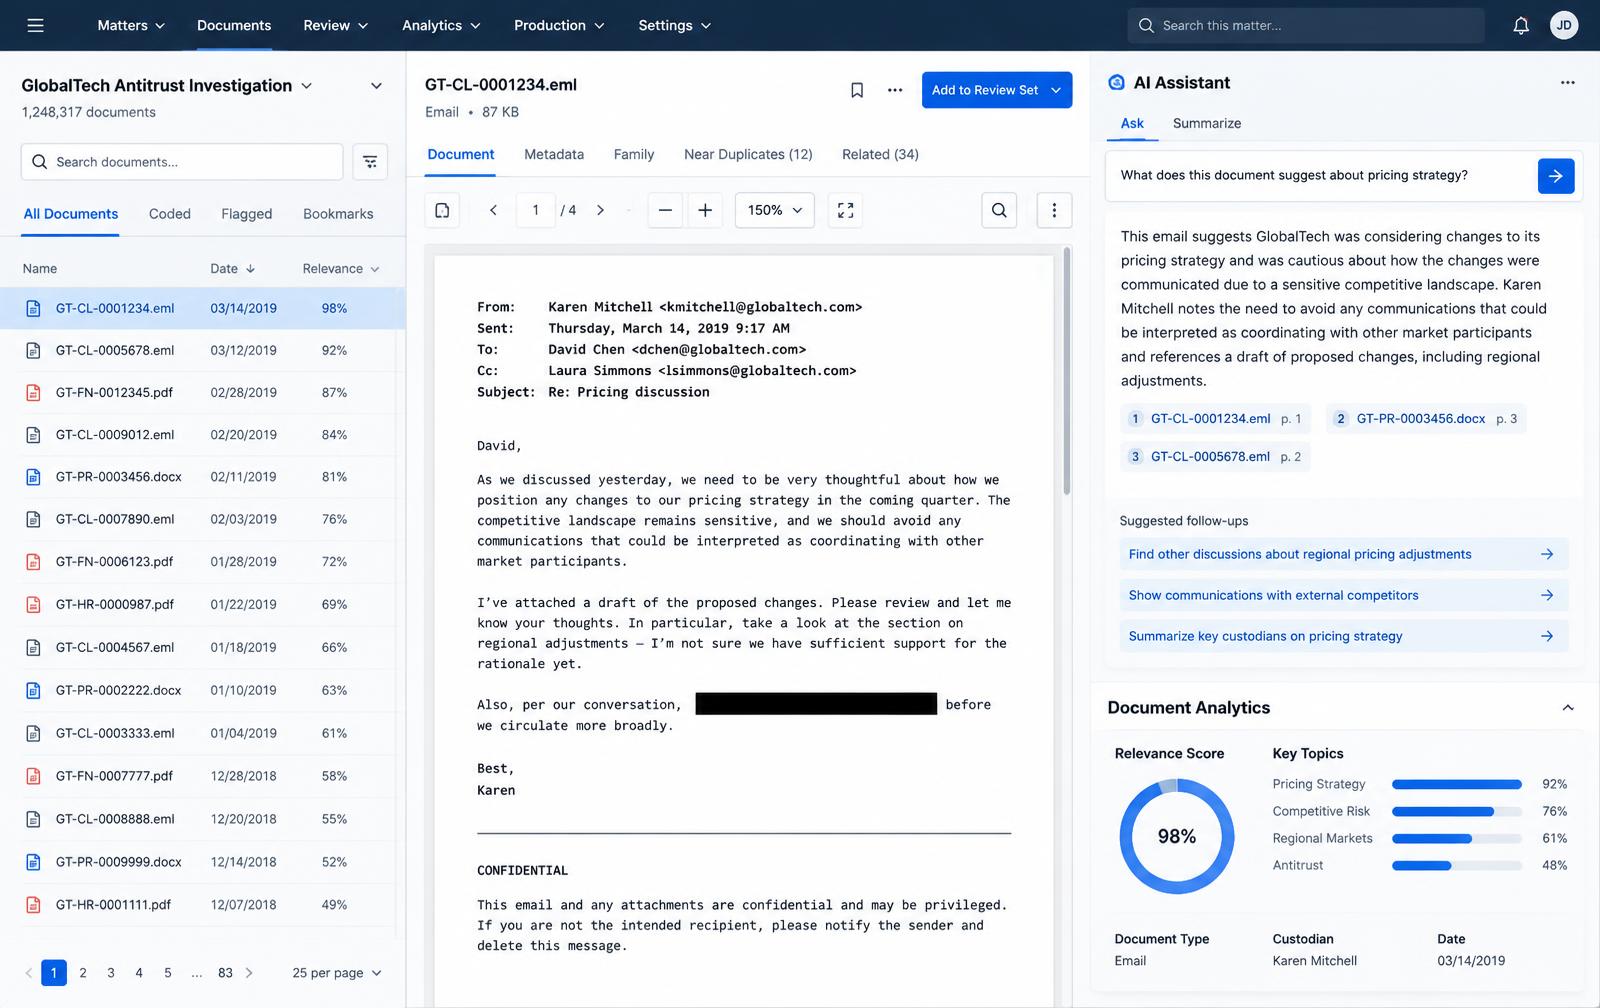
Task: Switch to the Summarize tab
Action: point(1207,123)
